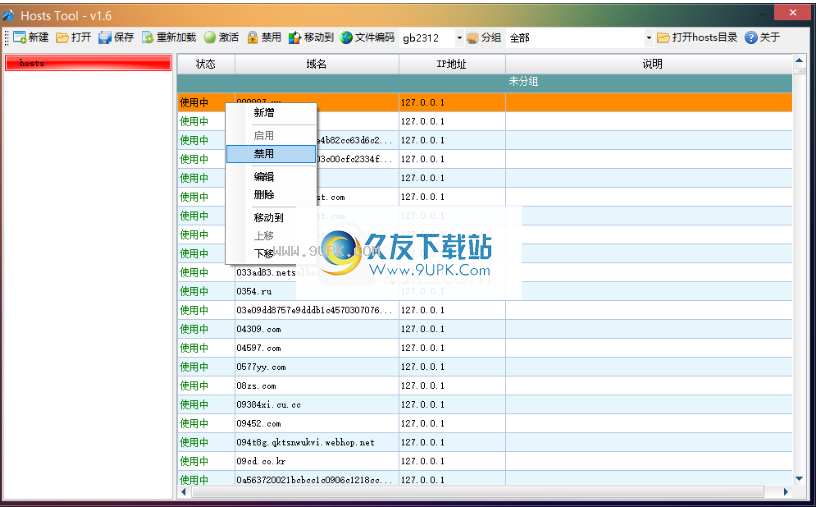The height and width of the screenshot is (507, 819).
Task: Click the 关于 (About) question mark icon
Action: [751, 38]
